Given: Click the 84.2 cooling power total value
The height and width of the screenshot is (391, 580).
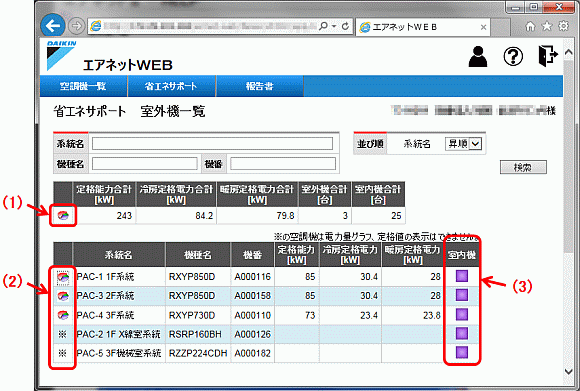Looking at the screenshot, I should 204,216.
